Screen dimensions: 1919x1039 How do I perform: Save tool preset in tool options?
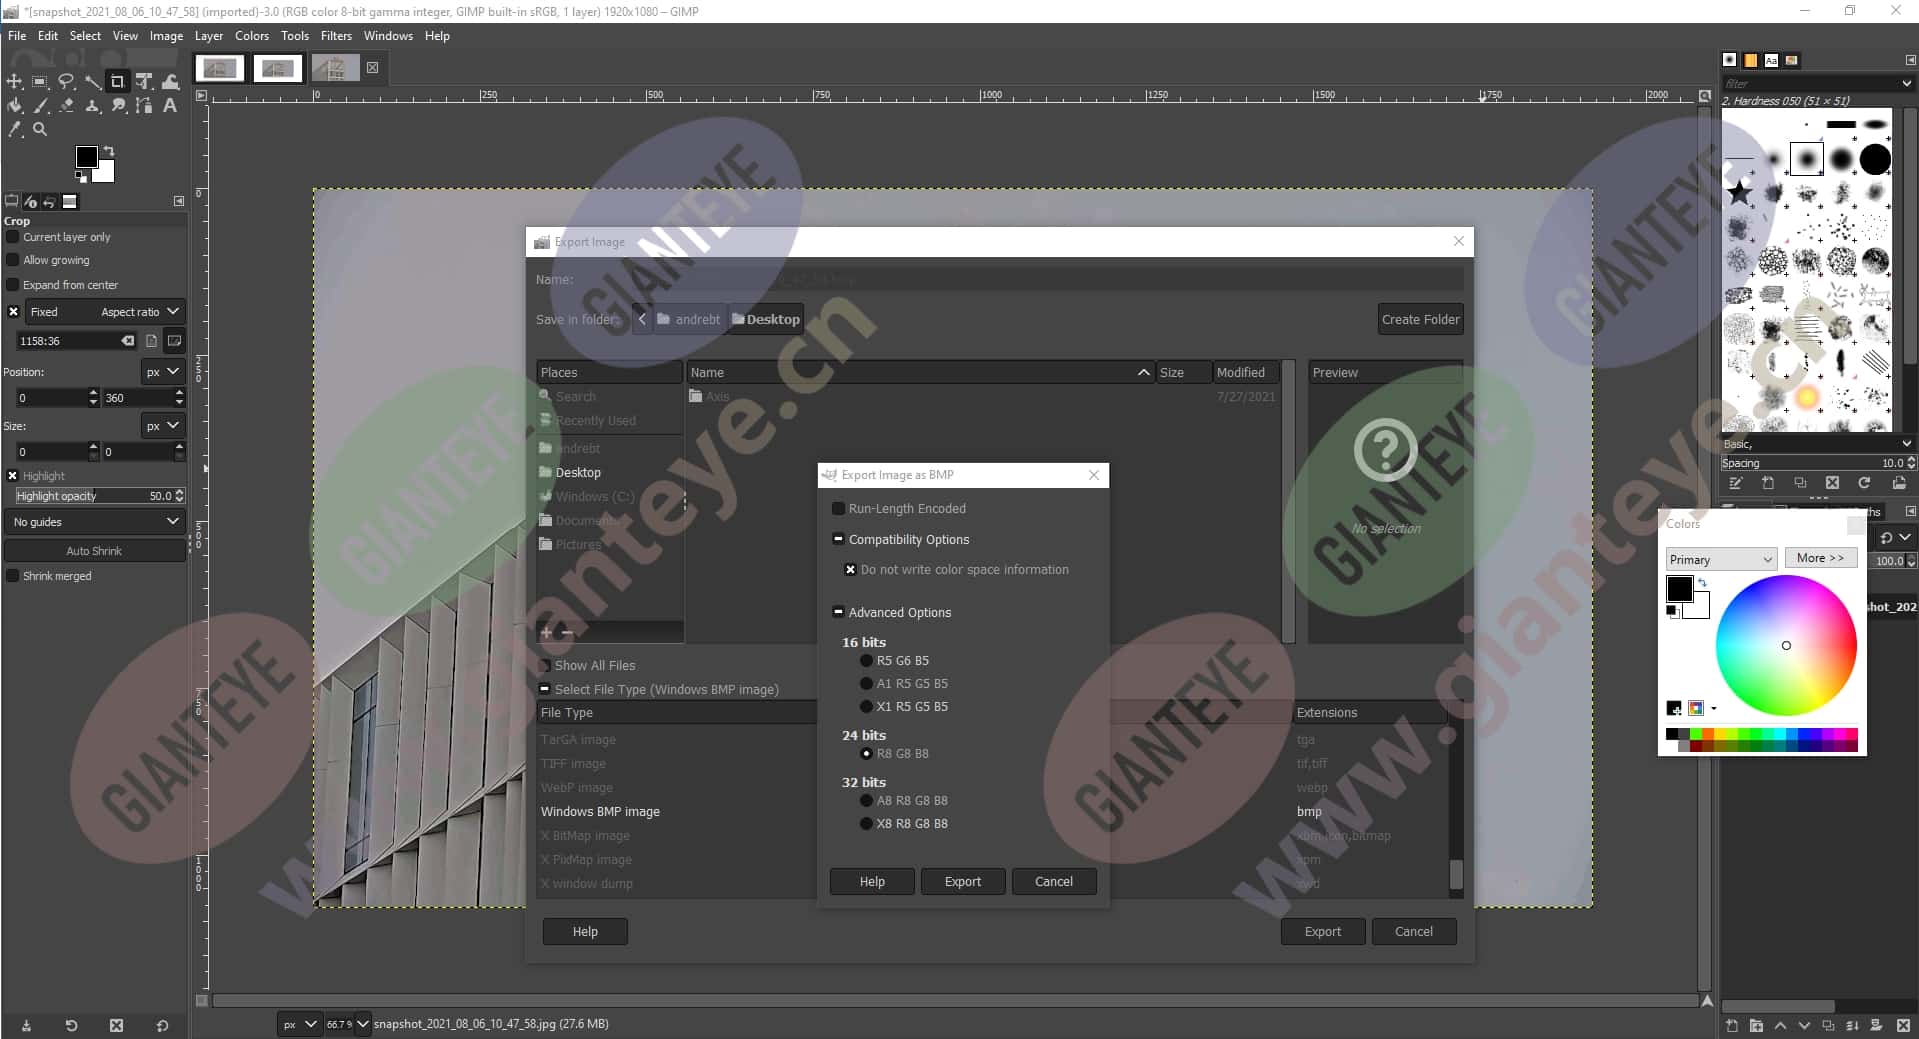click(x=26, y=1025)
